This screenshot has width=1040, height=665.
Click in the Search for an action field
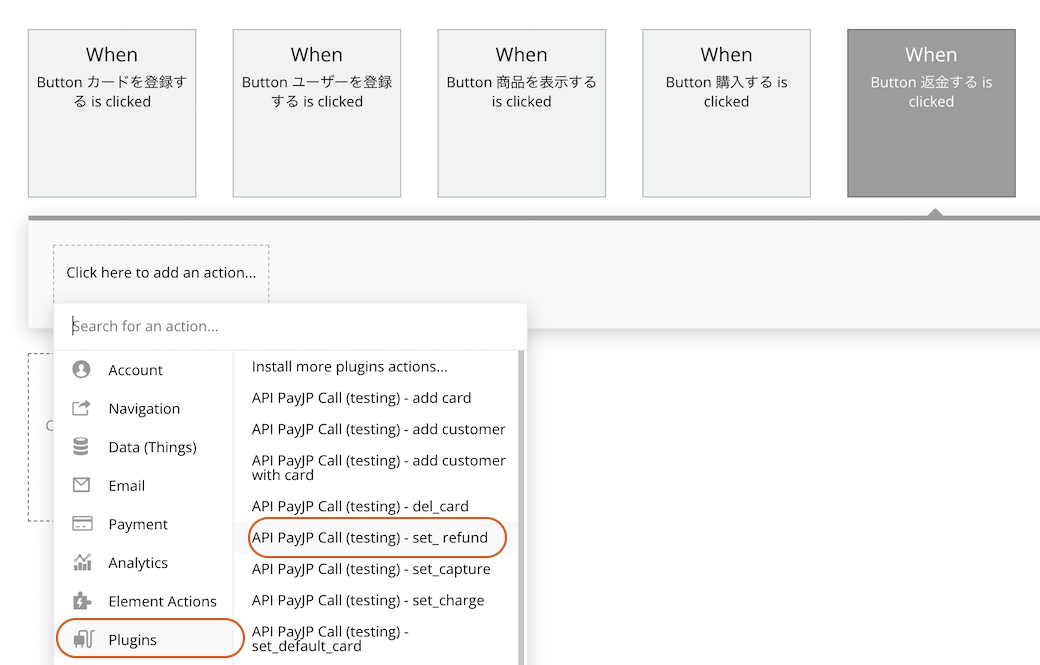291,326
